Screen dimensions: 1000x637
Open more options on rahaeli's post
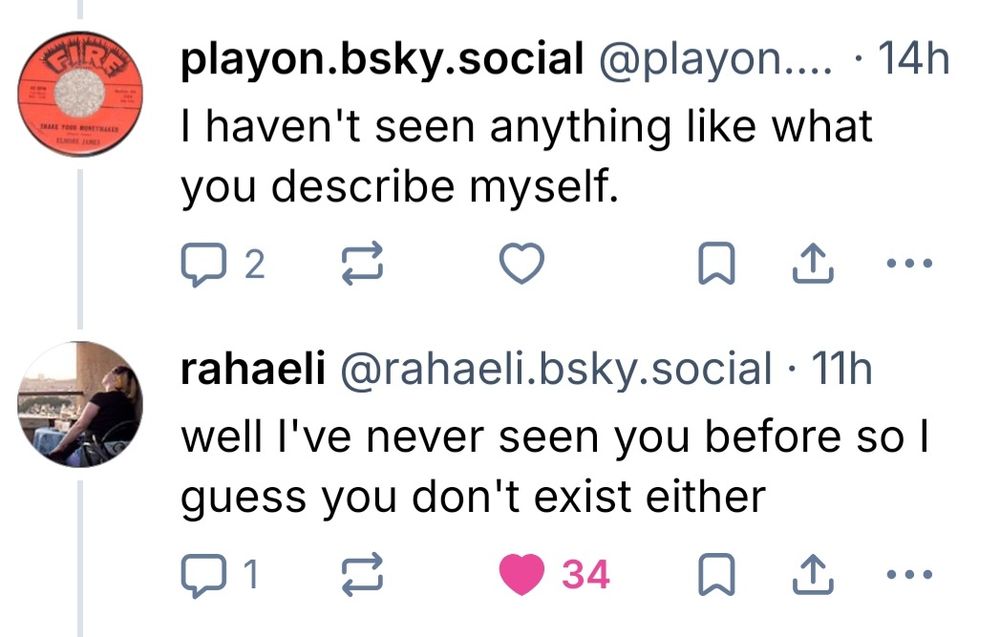point(910,574)
